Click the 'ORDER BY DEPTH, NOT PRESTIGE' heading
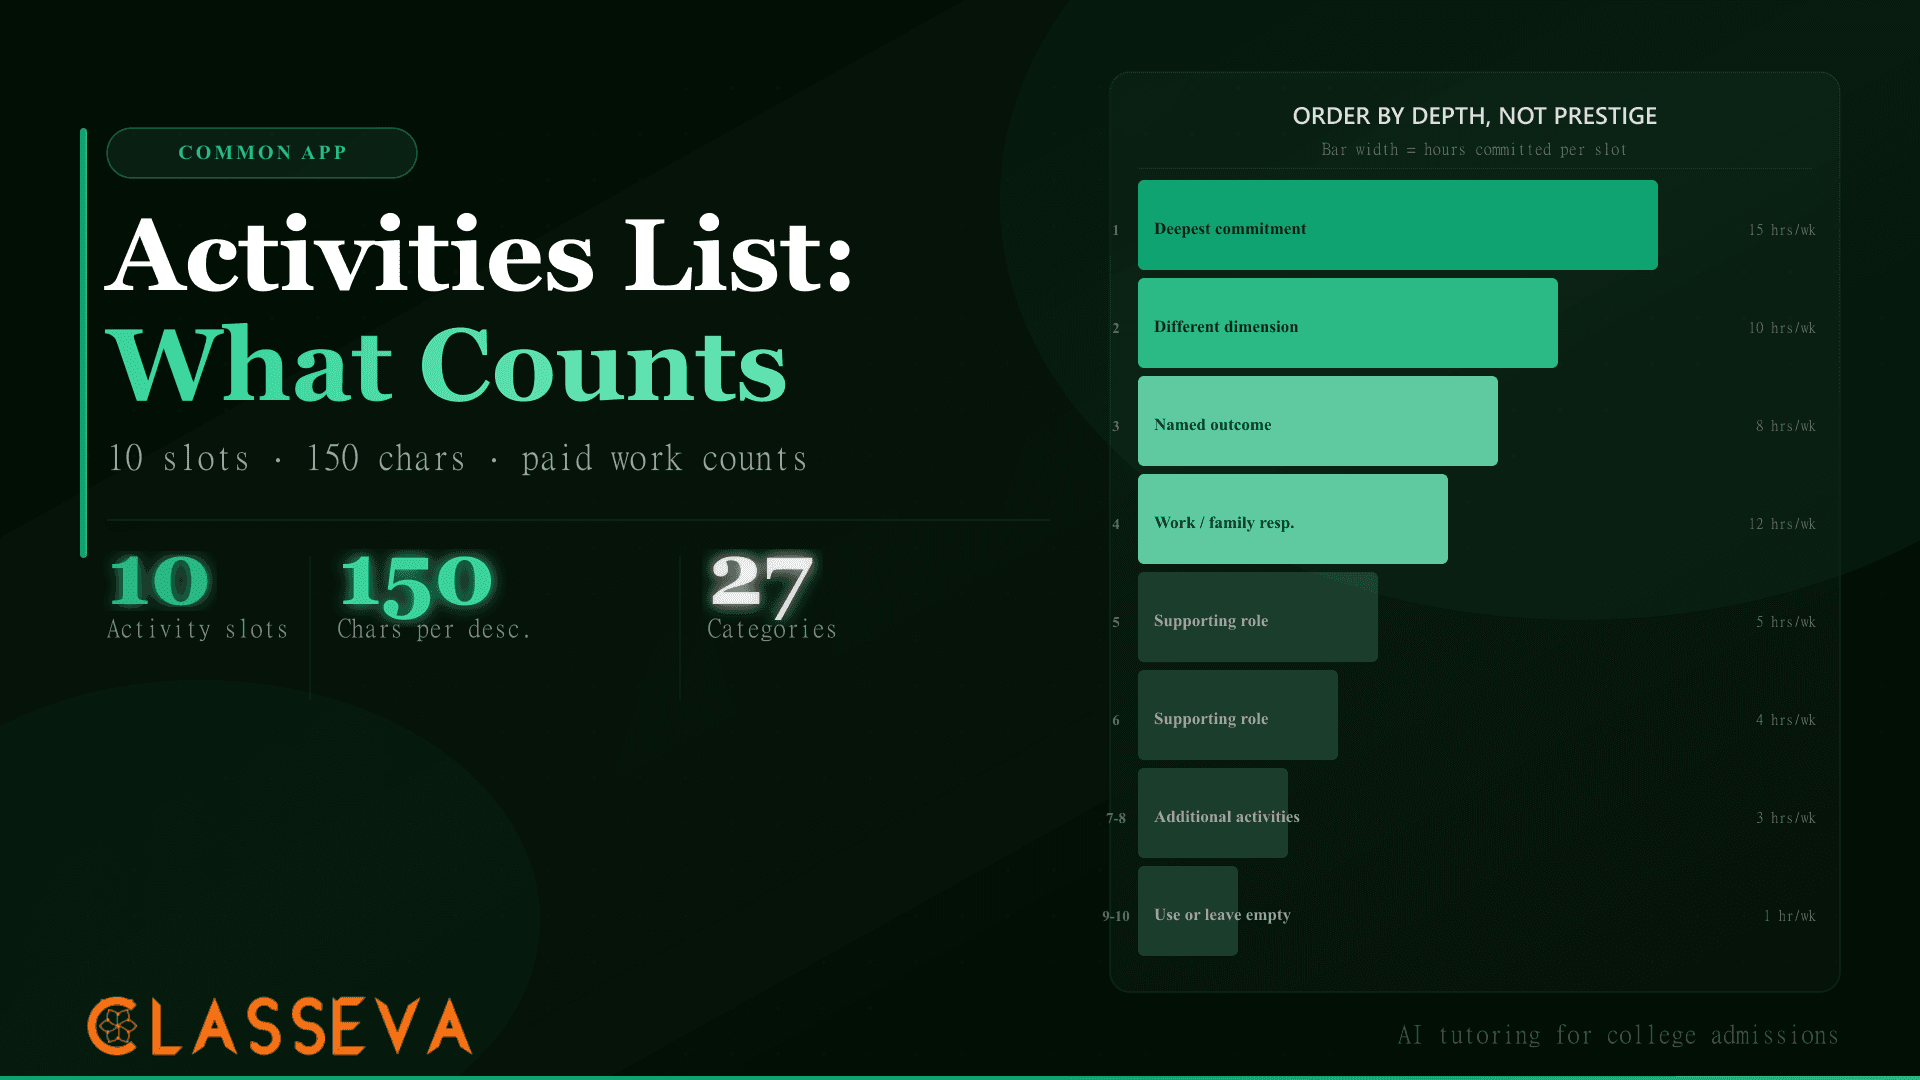 [x=1474, y=116]
